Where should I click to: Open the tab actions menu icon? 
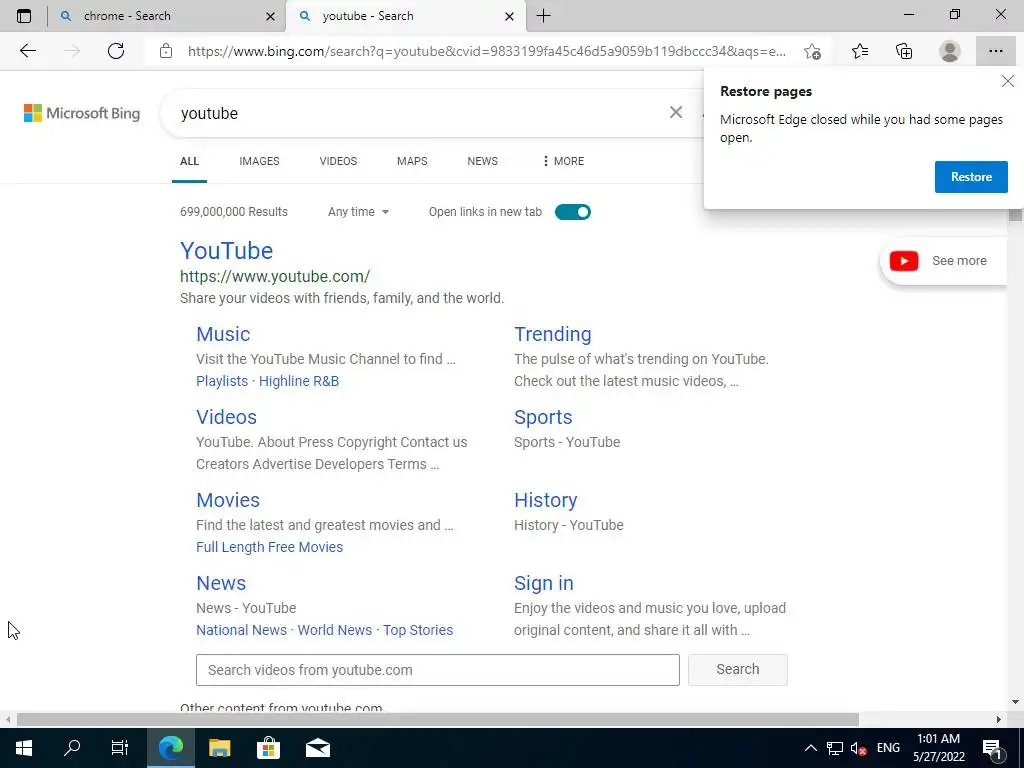24,16
